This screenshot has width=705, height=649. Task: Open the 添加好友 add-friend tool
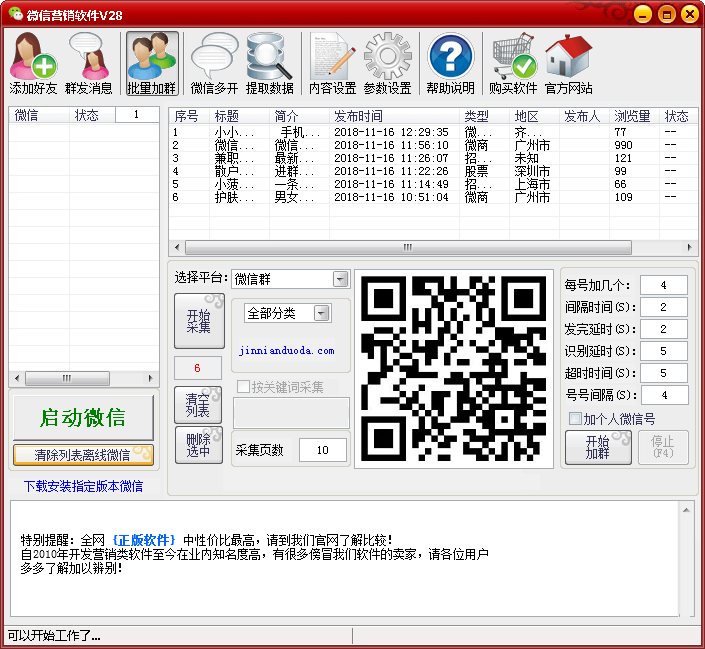(33, 63)
